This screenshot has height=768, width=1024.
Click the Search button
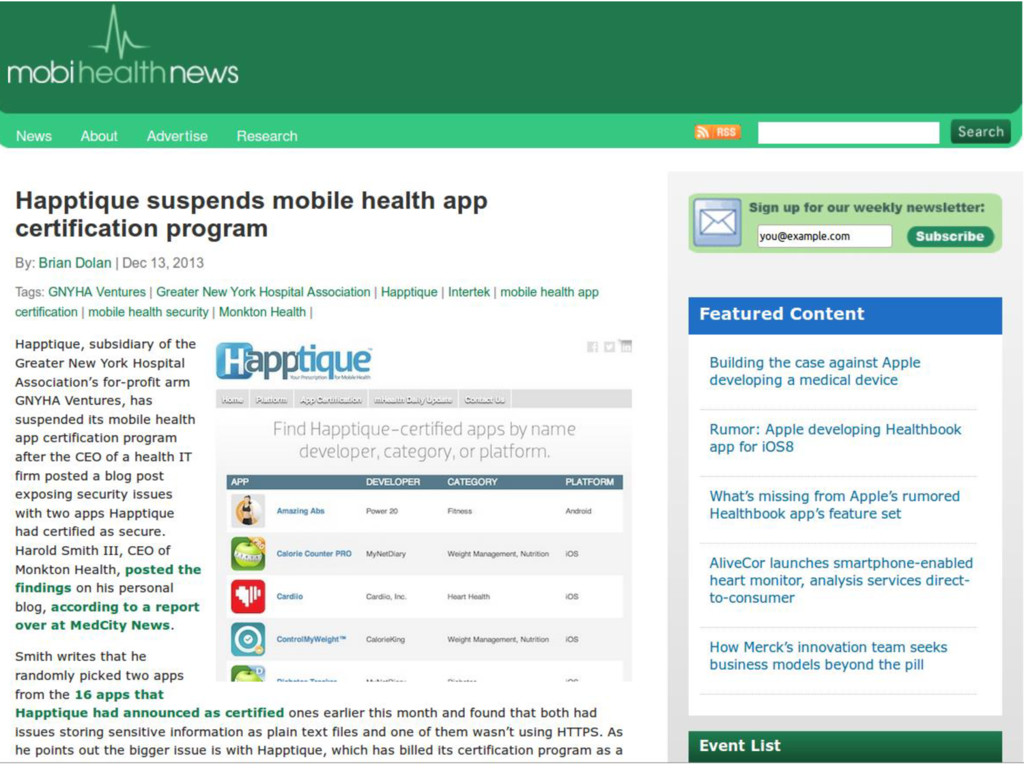point(981,132)
